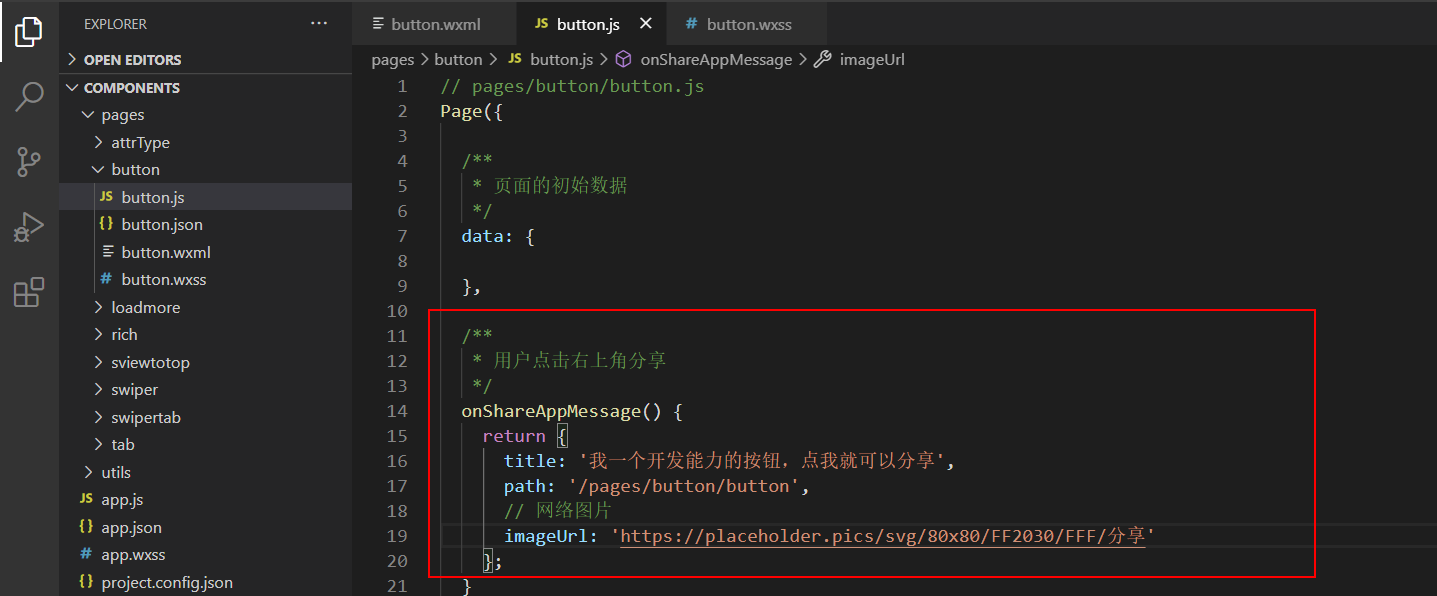Click the data property on line 7
The width and height of the screenshot is (1437, 596).
pos(482,236)
